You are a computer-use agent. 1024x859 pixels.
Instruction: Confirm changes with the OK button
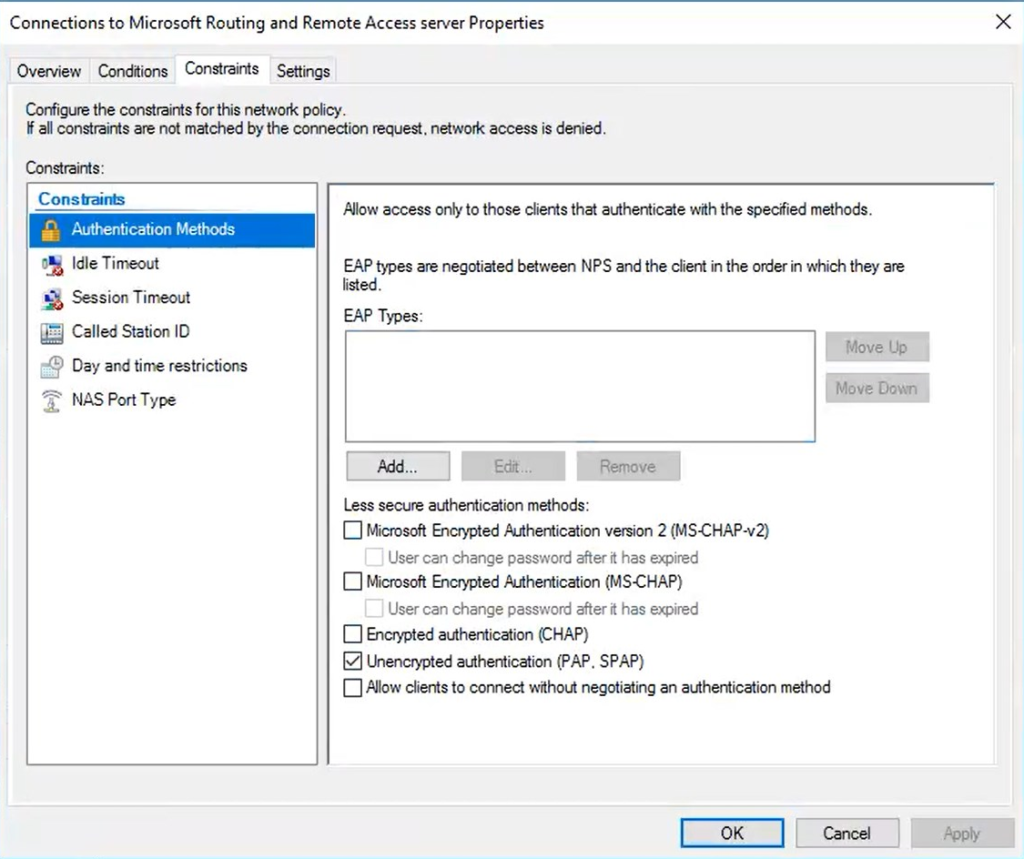point(732,833)
